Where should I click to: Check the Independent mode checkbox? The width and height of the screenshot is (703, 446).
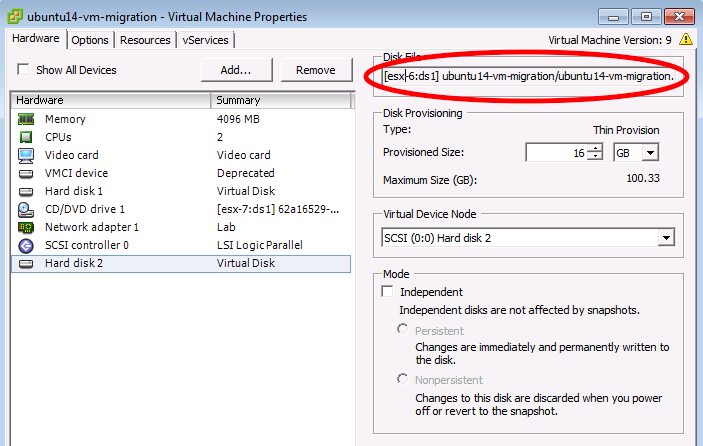[x=387, y=292]
